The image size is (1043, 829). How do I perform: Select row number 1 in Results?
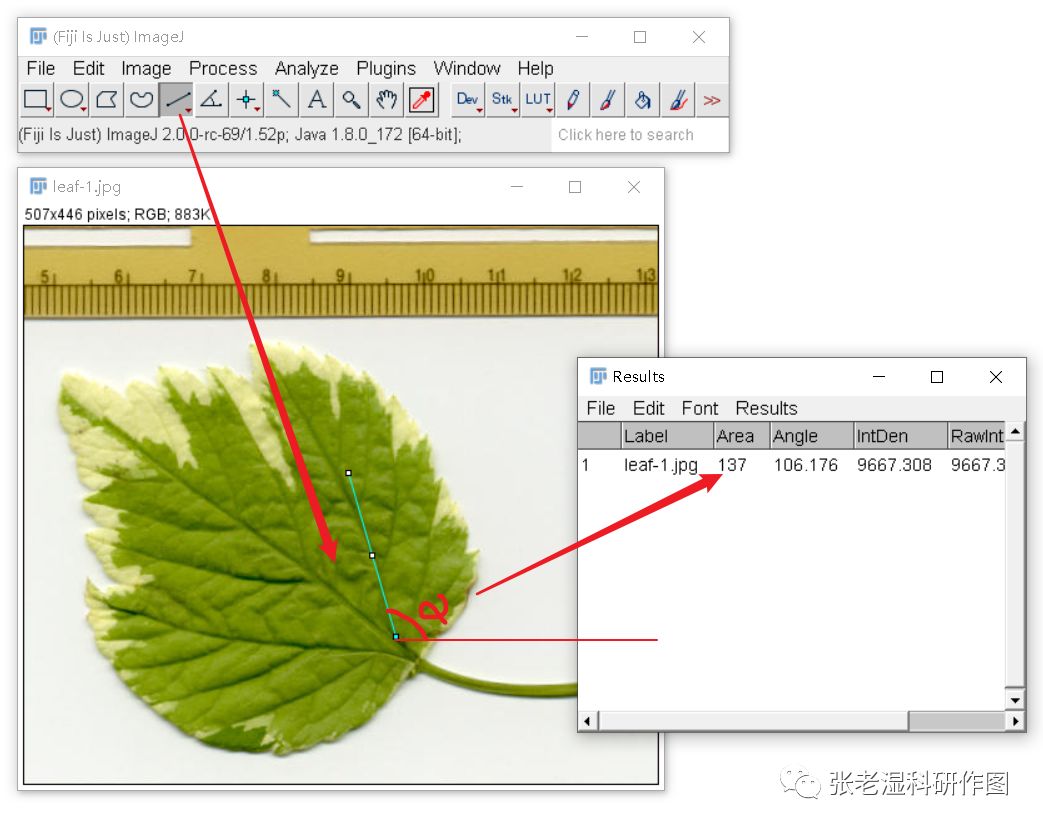click(585, 465)
